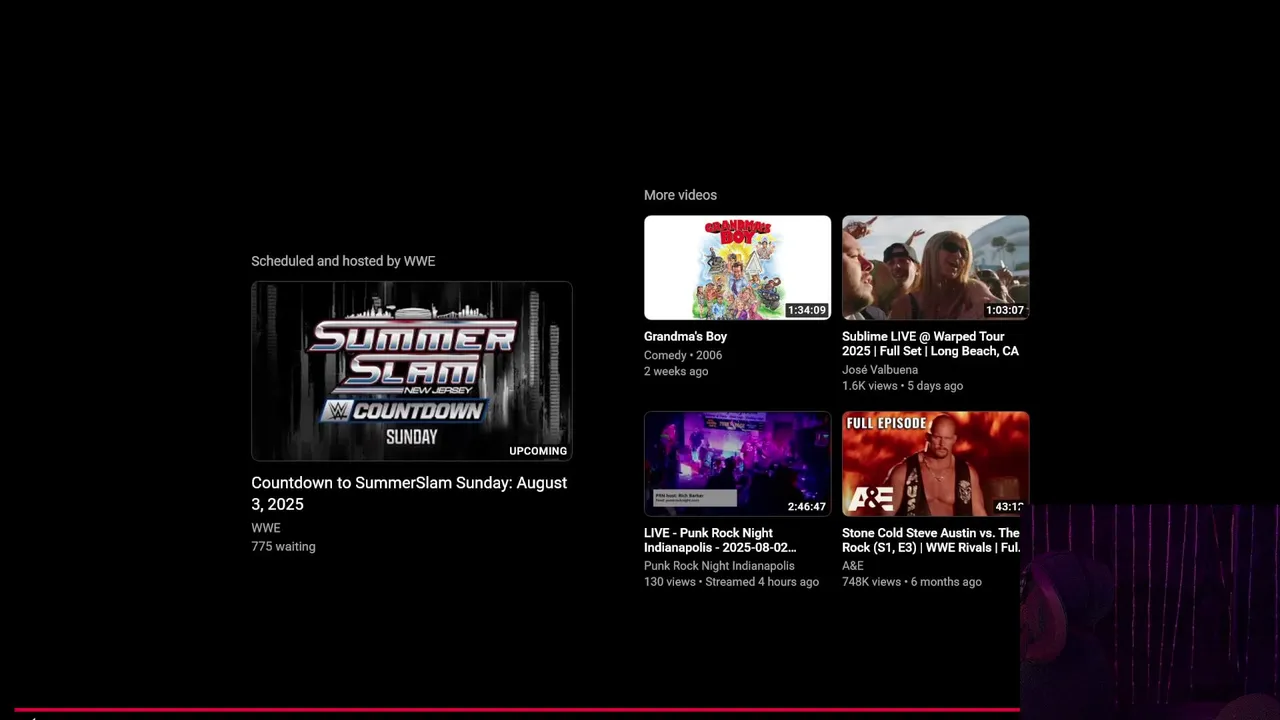Image resolution: width=1280 pixels, height=720 pixels.
Task: Play the Sublime Warped Tour video thumbnail
Action: point(935,267)
